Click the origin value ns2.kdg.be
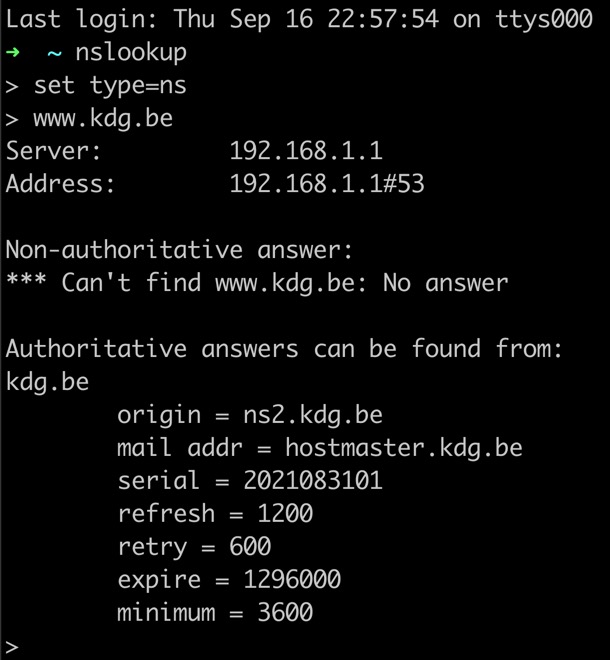 (313, 415)
